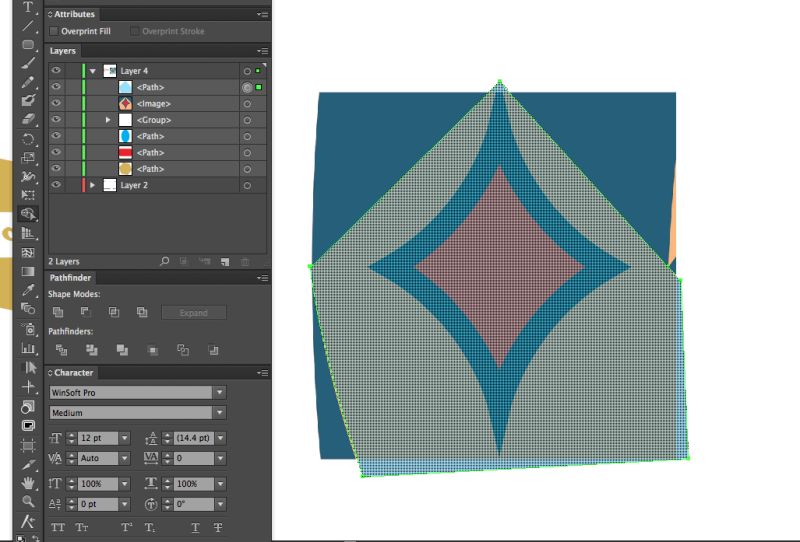Viewport: 800px width, 542px height.
Task: Apply Unite shape mode in Pathfinder
Action: point(58,312)
